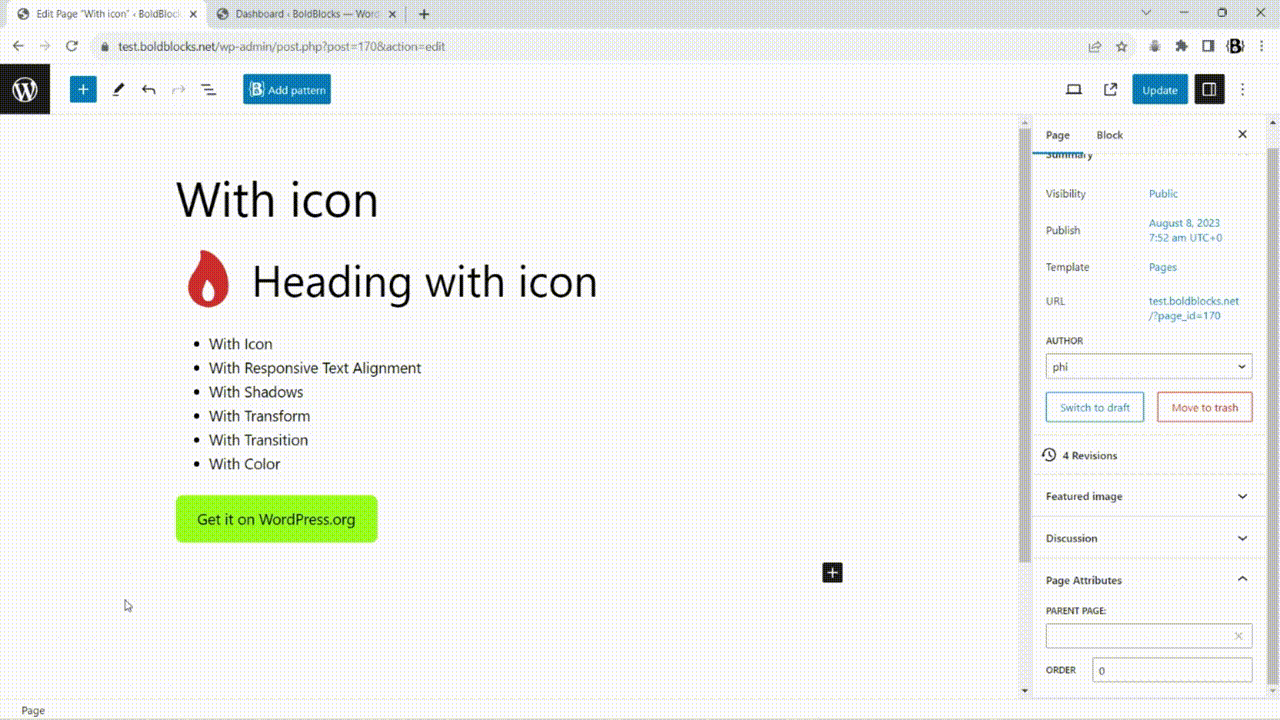Open a new browser tab
The height and width of the screenshot is (720, 1280).
click(x=424, y=14)
